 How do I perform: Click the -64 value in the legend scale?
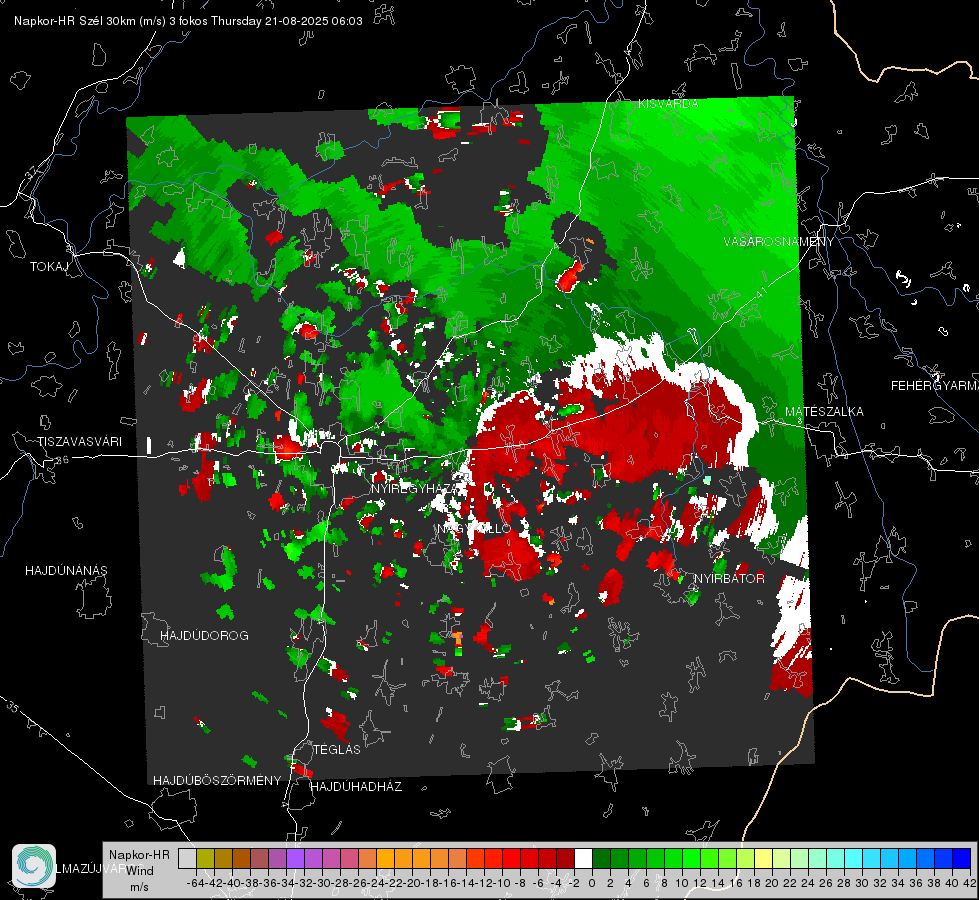click(196, 883)
